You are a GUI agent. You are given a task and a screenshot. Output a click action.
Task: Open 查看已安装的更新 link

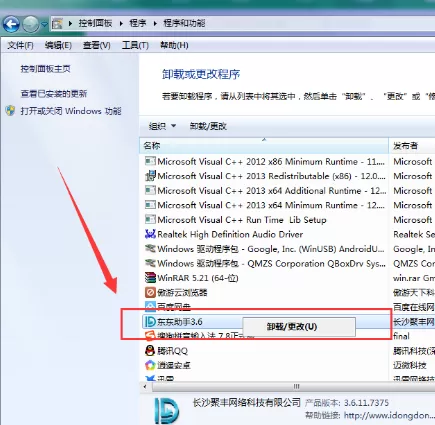(x=54, y=94)
